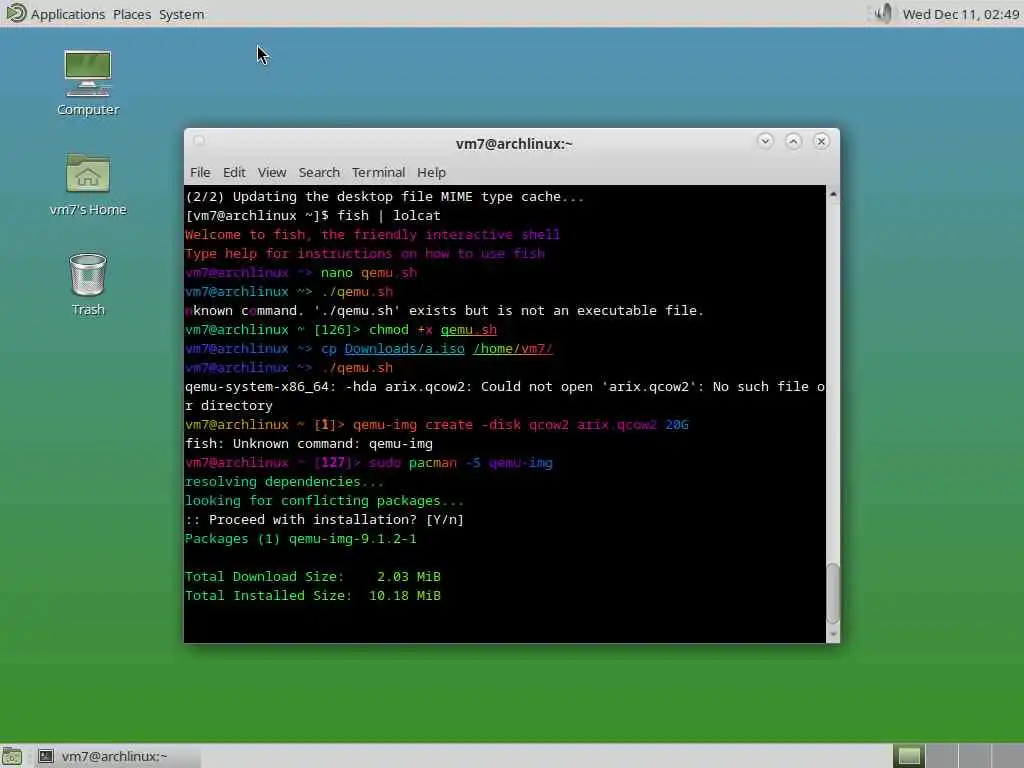
Task: Close the terminal window
Action: [x=822, y=141]
